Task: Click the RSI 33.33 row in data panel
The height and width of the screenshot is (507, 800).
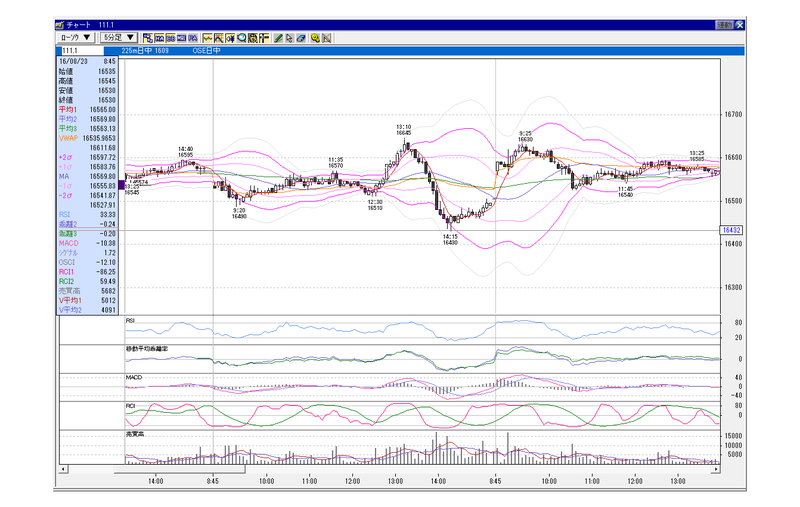Action: (87, 215)
